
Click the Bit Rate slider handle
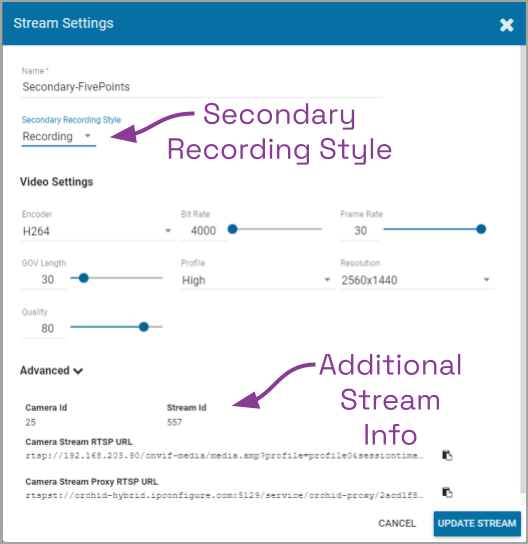point(232,229)
